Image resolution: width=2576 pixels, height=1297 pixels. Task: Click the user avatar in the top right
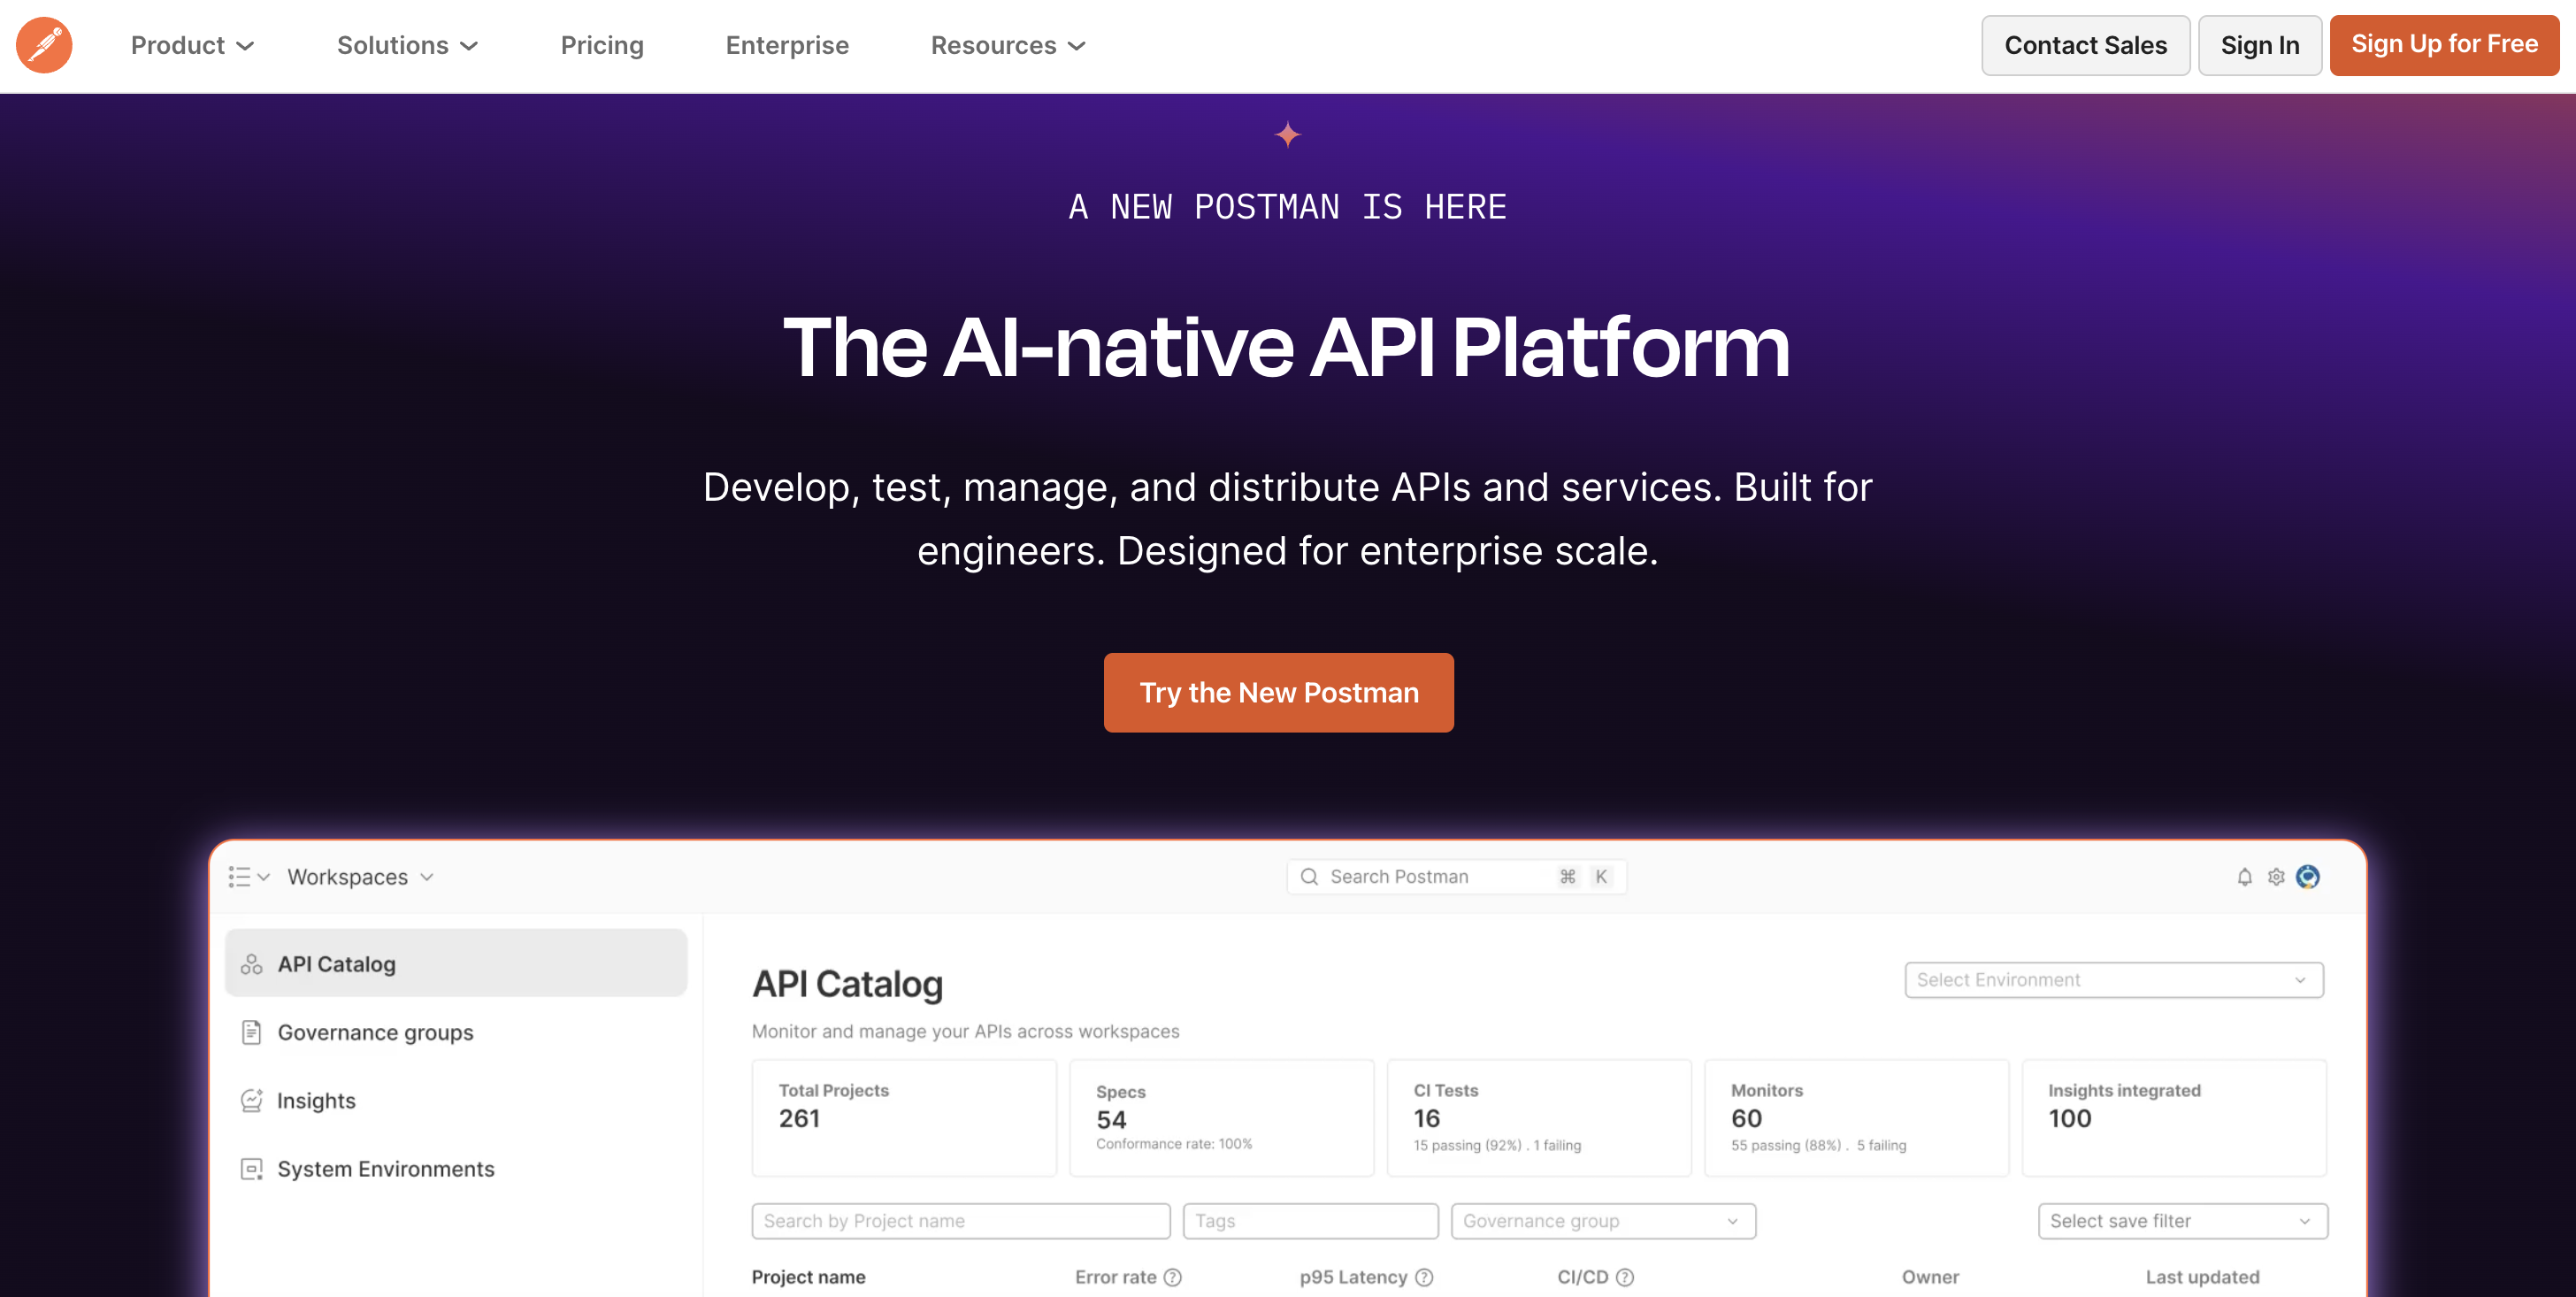pos(2310,877)
